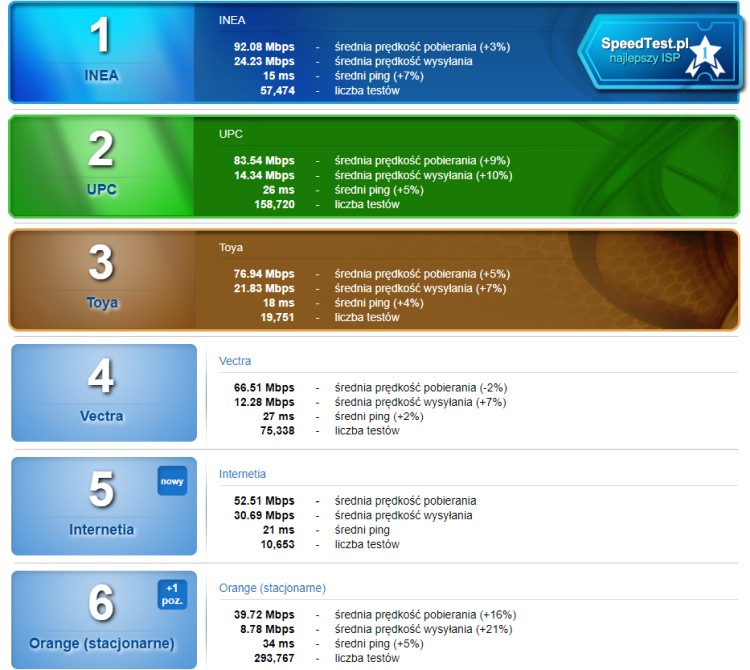
Task: Click the INEA label under rank 1
Action: click(101, 76)
